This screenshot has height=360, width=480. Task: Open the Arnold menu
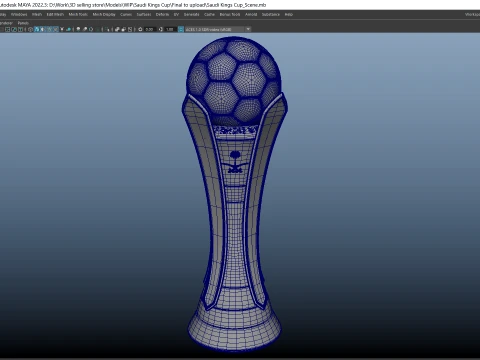[251, 14]
